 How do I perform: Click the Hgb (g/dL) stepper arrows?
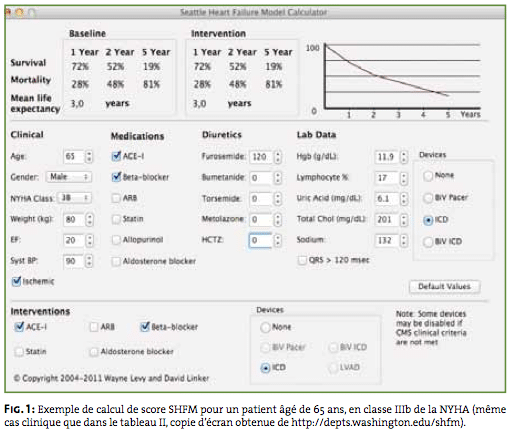(x=403, y=157)
